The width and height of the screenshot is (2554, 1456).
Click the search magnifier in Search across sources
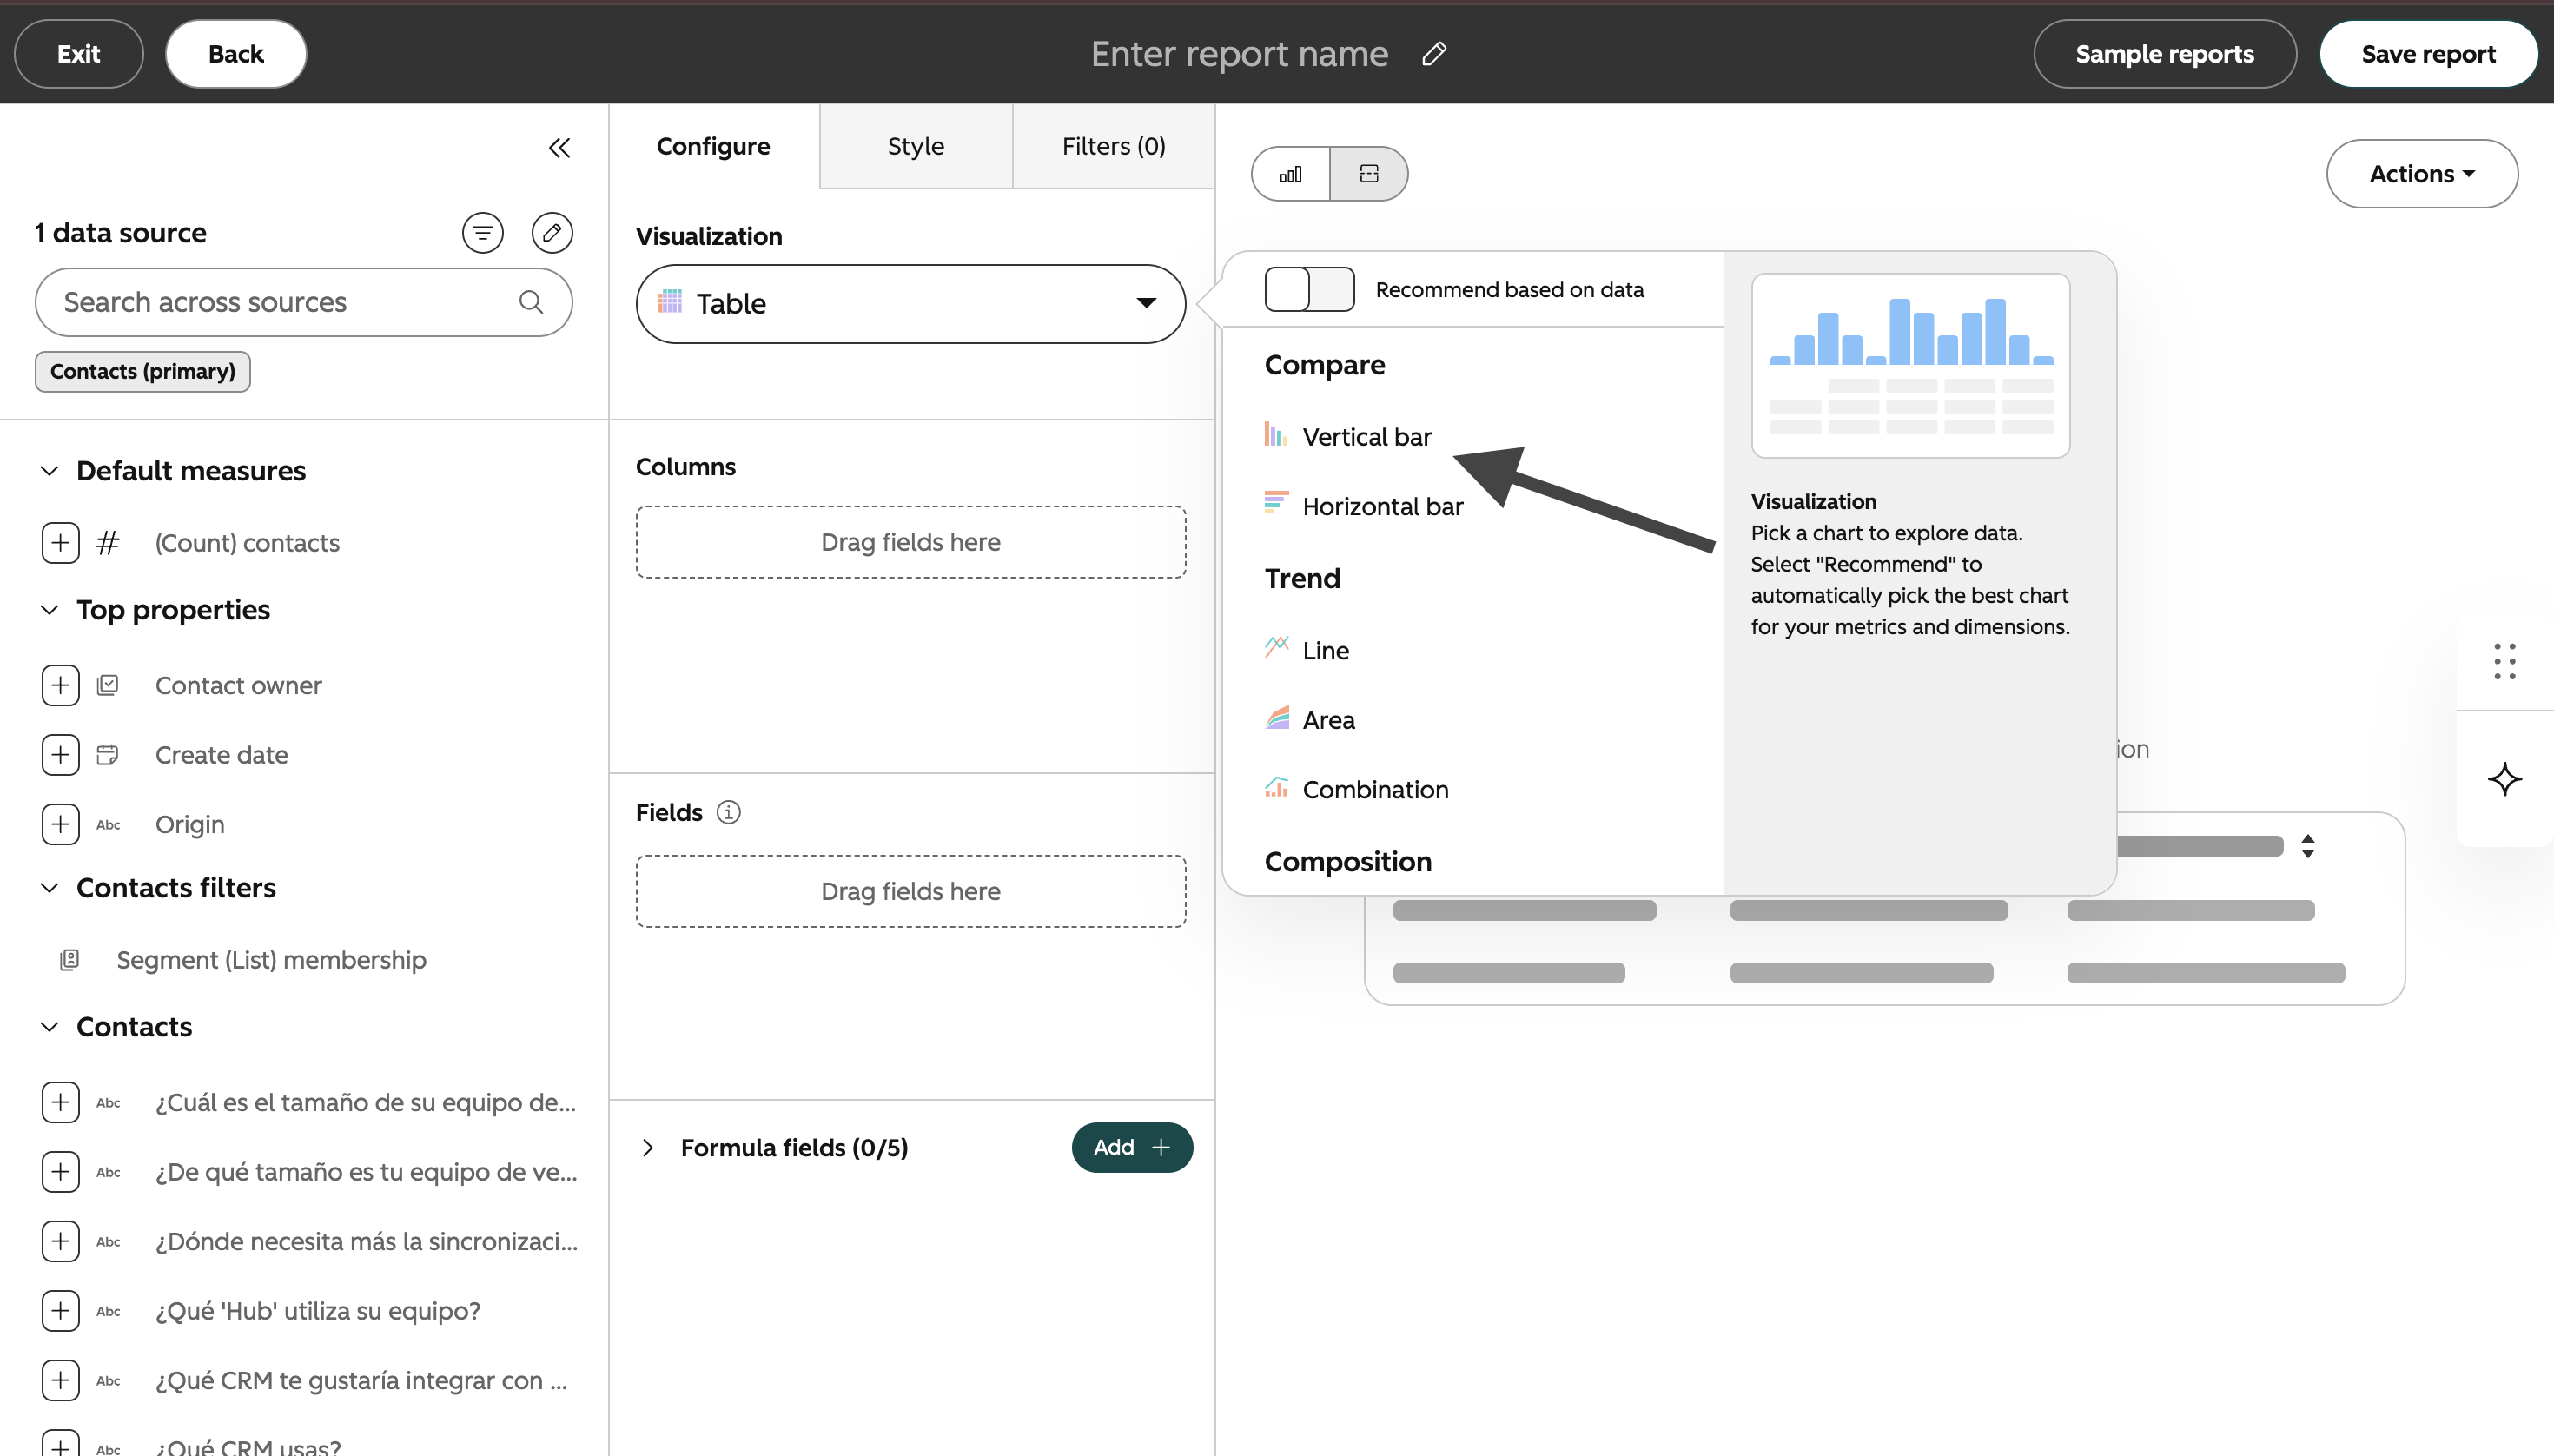(x=531, y=302)
